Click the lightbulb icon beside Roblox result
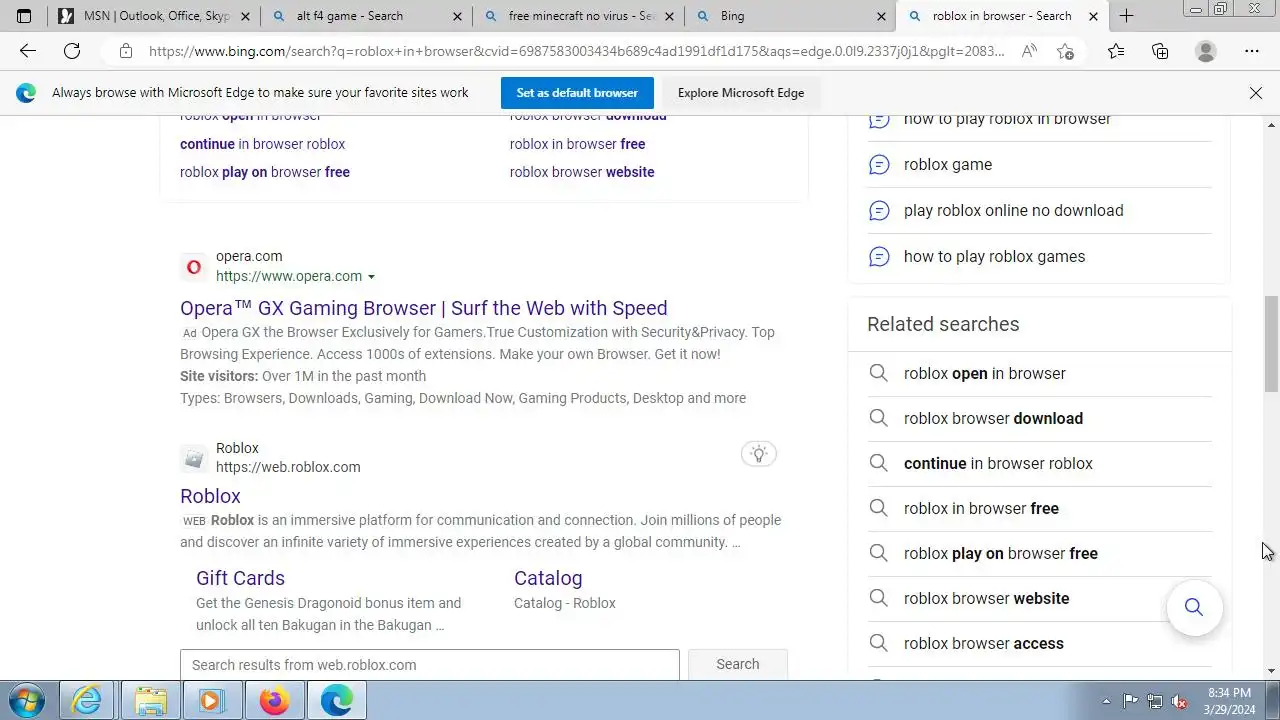1280x720 pixels. (759, 454)
